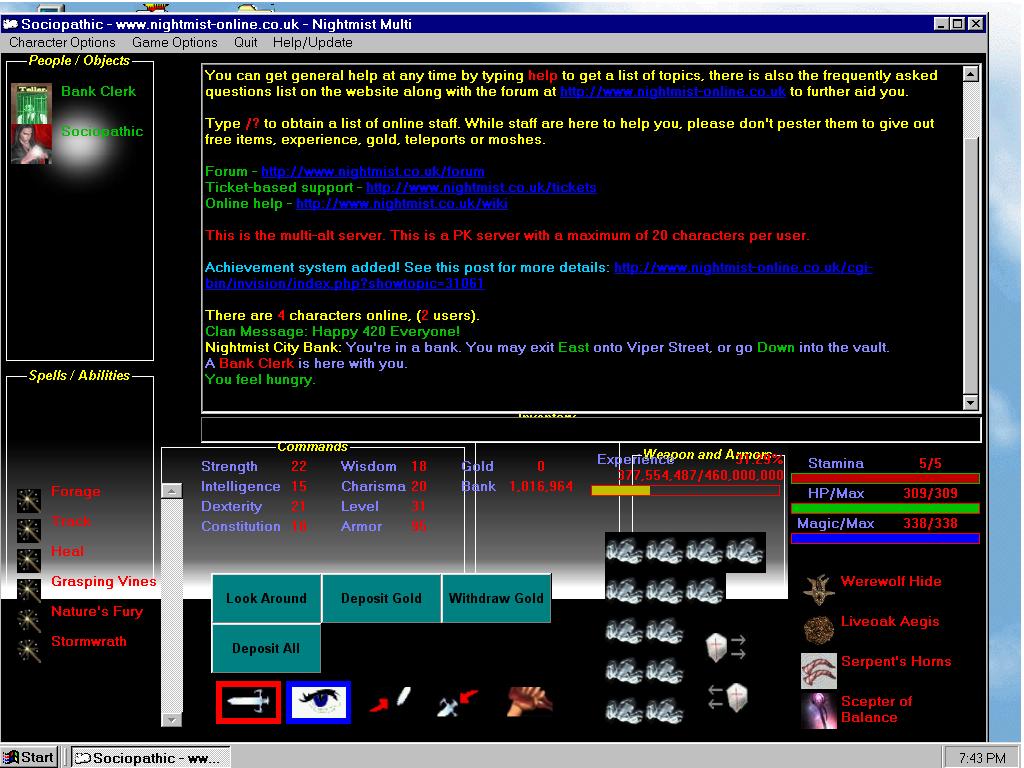This screenshot has height=768, width=1024.
Task: Click the fist icon in command bar
Action: point(529,701)
